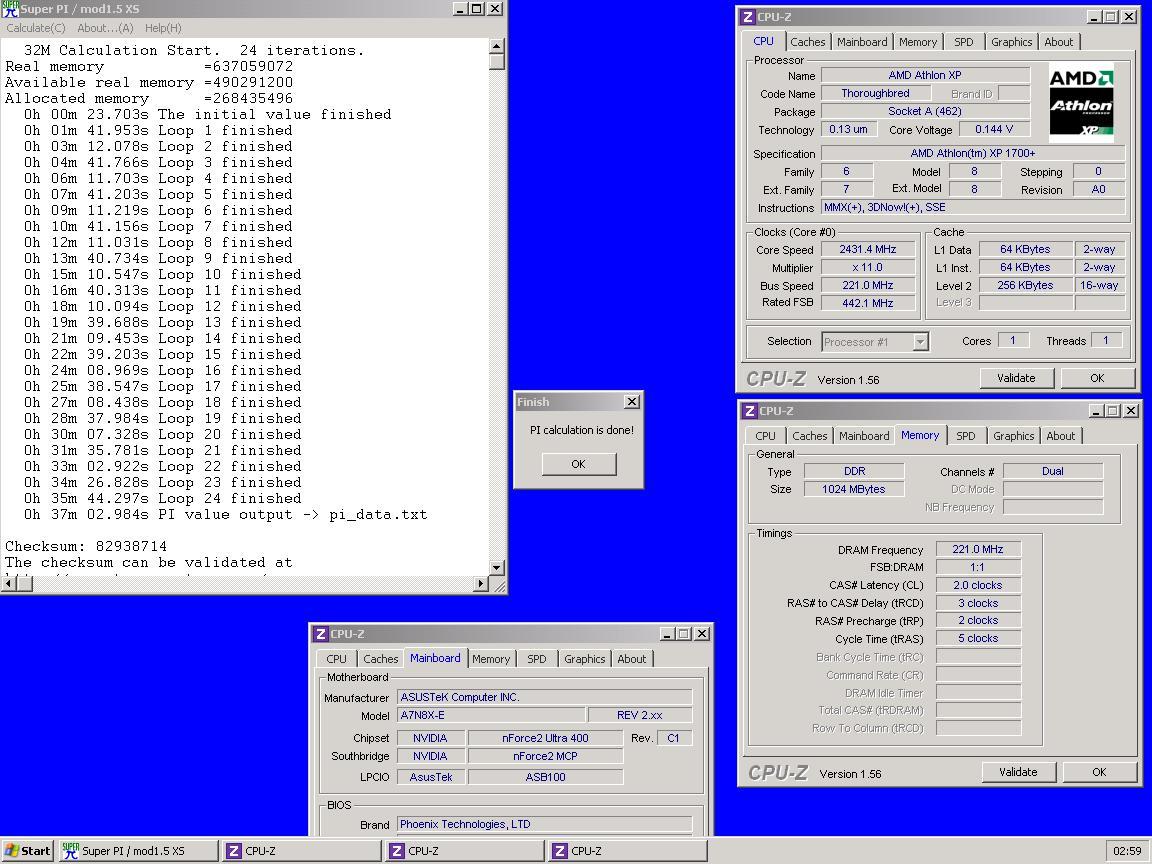The image size is (1152, 864).
Task: Click BIOS Brand Phoenix Technologies, LTD field
Action: (x=544, y=824)
